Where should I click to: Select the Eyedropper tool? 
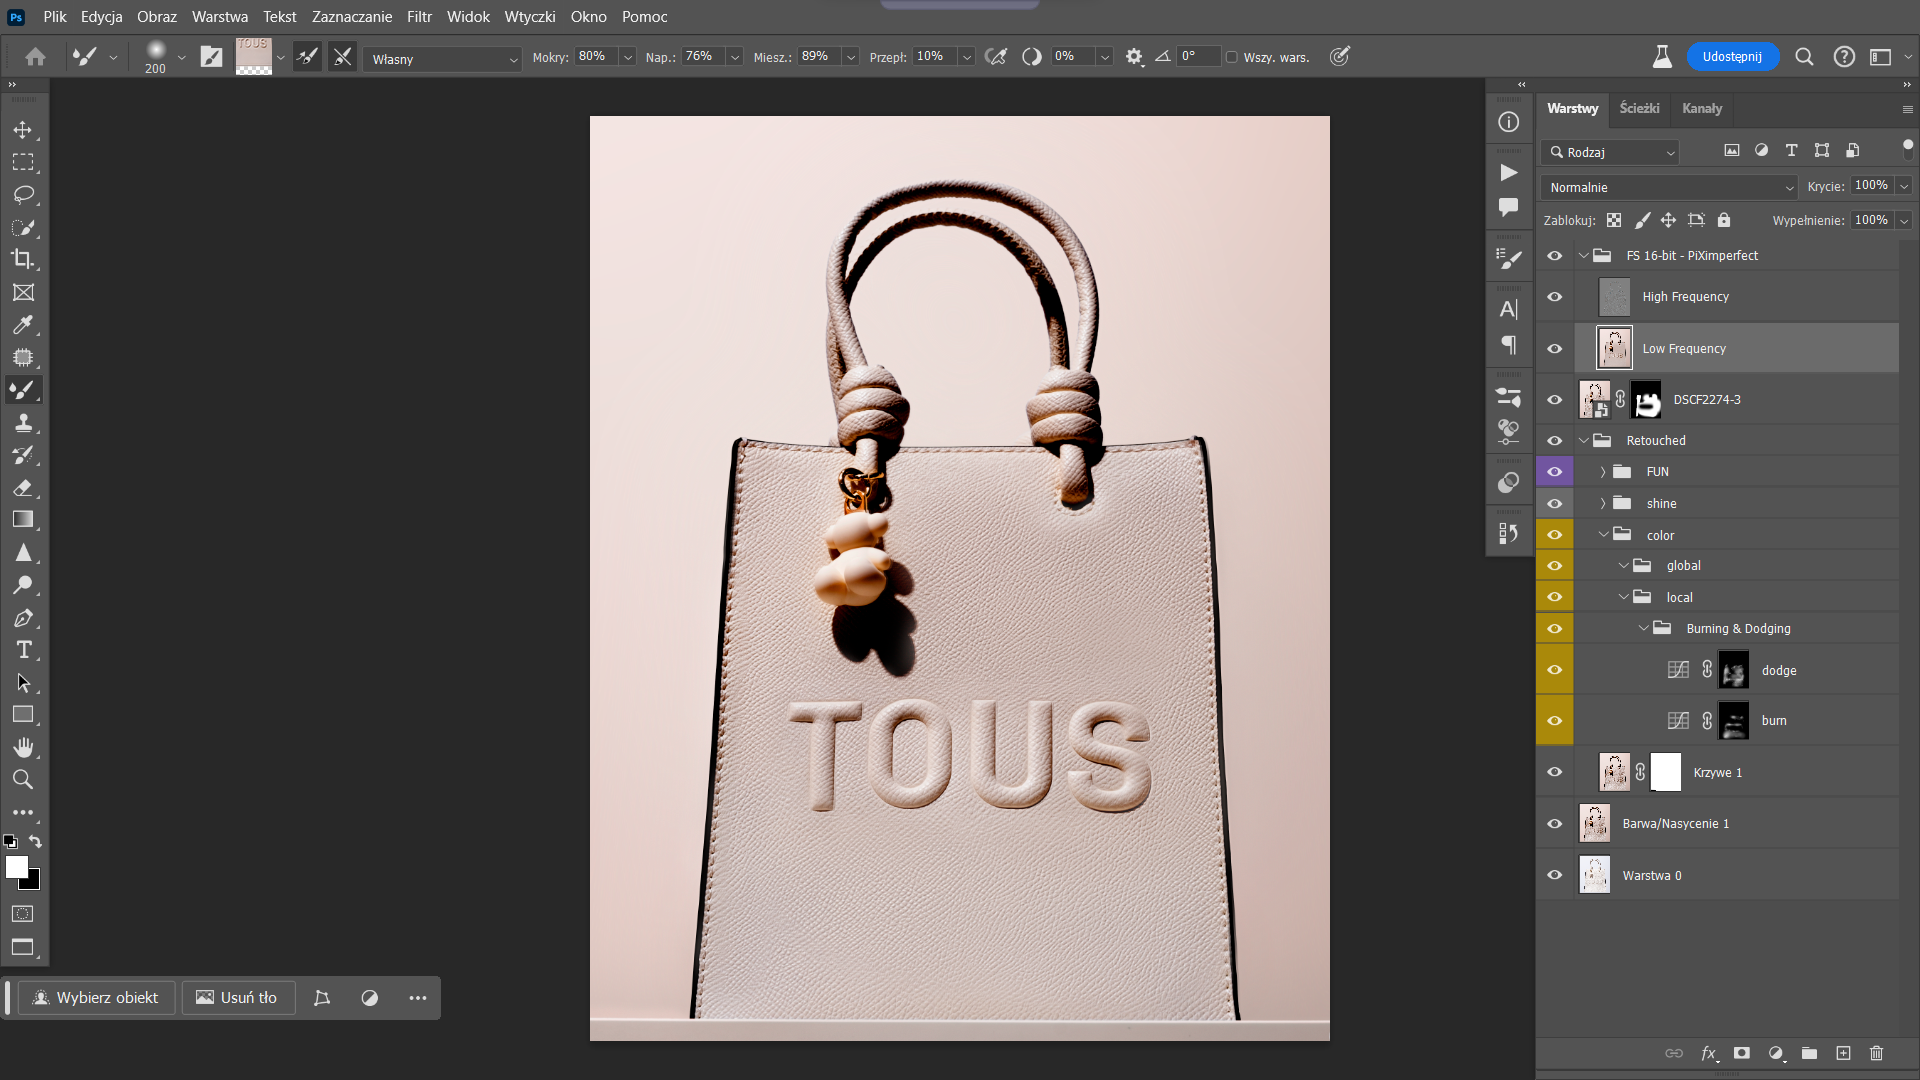click(23, 325)
